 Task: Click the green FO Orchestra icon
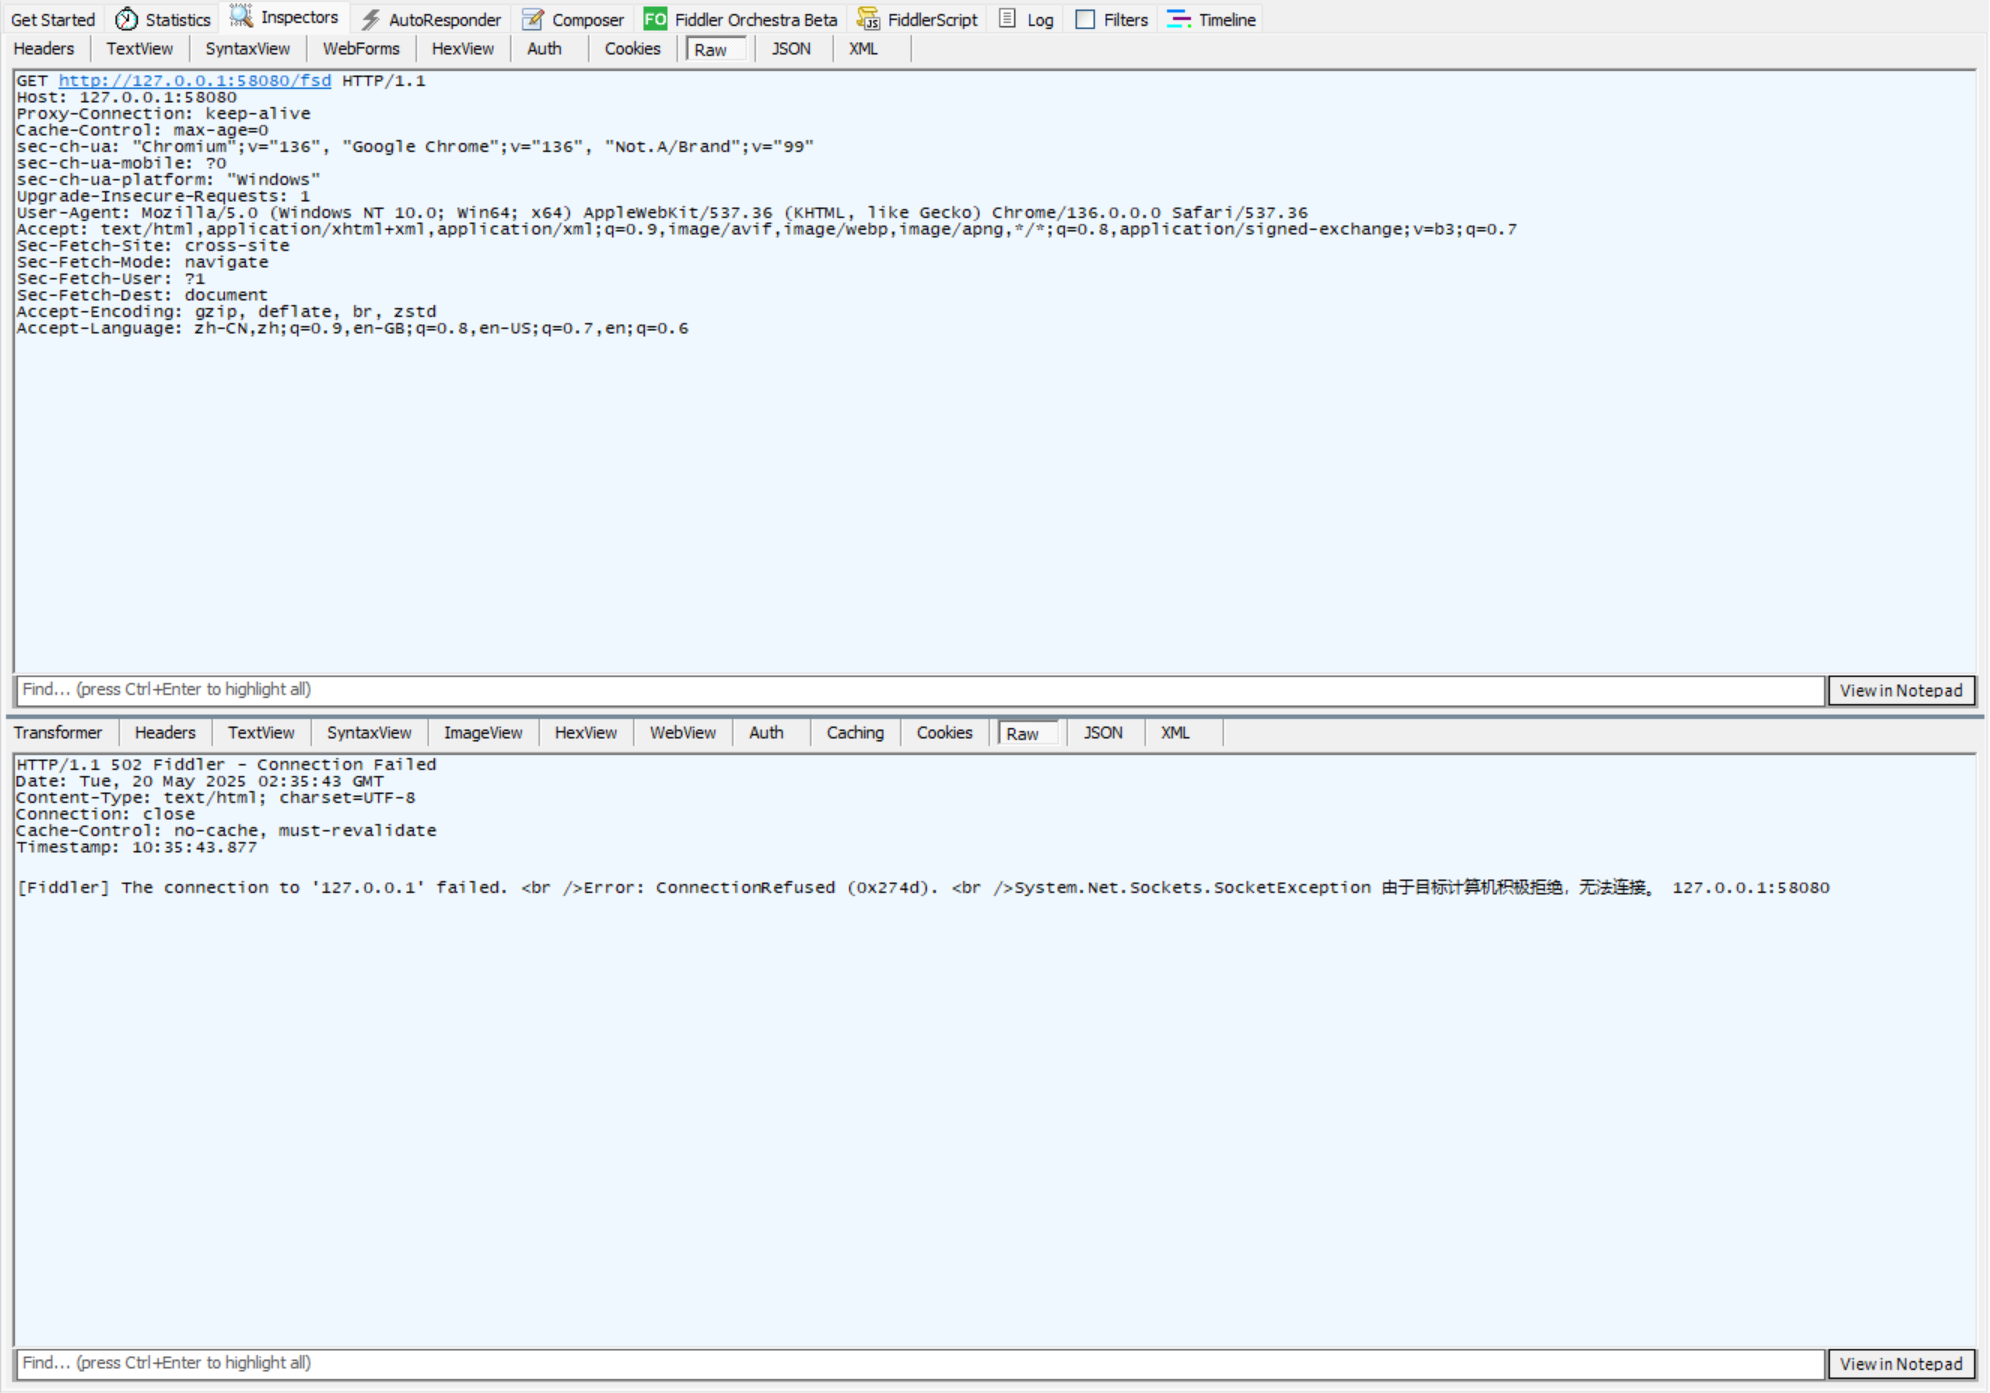[655, 19]
